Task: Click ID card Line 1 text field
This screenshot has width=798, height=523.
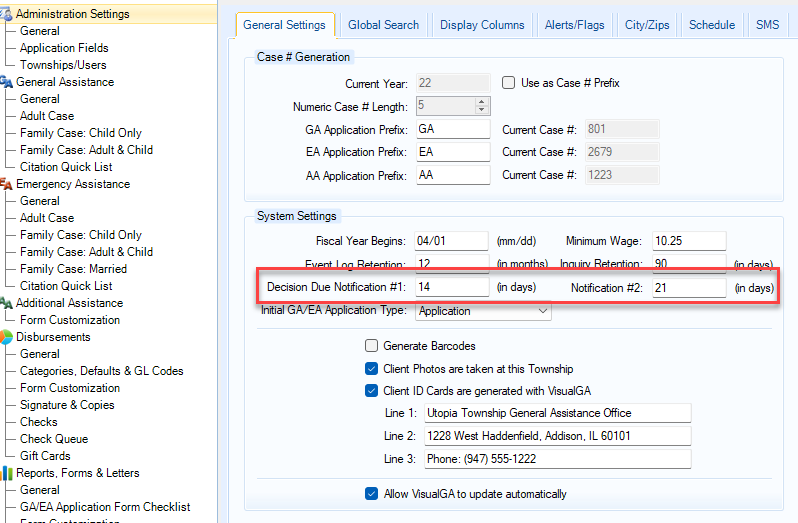Action: click(558, 413)
